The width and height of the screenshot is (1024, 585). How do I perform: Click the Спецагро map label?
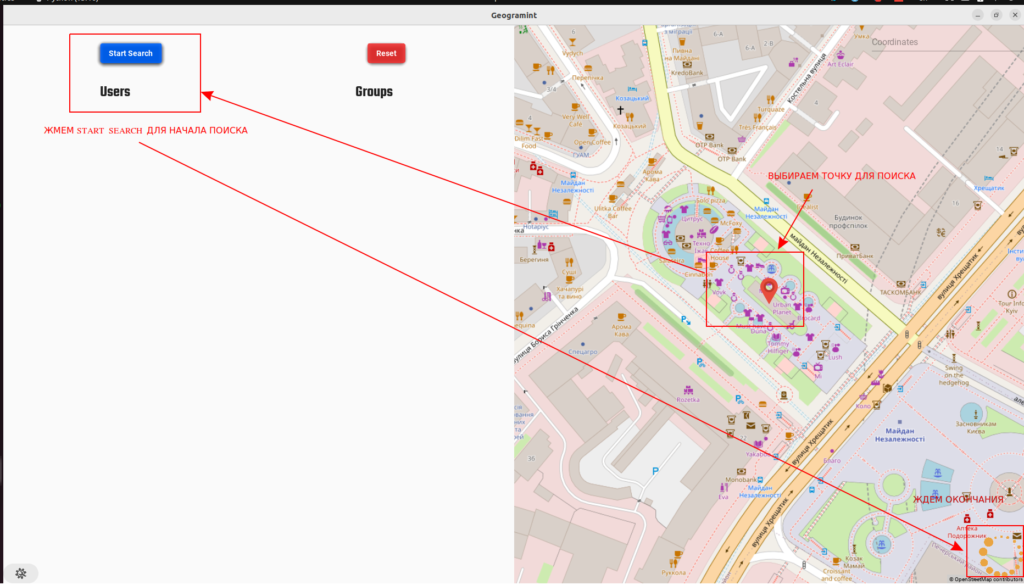point(583,352)
